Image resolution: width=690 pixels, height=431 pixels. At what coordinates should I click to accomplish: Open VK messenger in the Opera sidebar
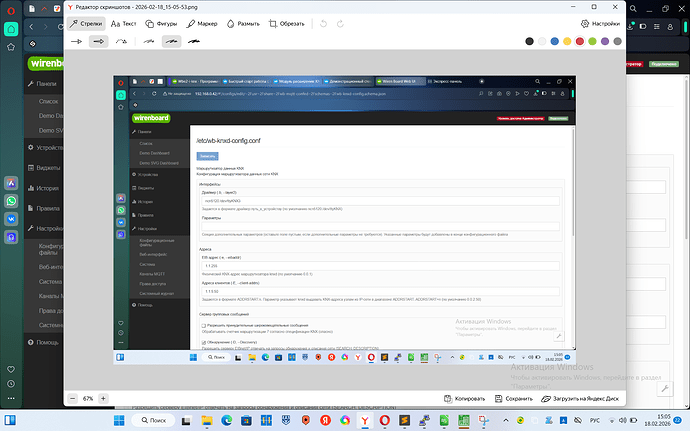[x=11, y=219]
